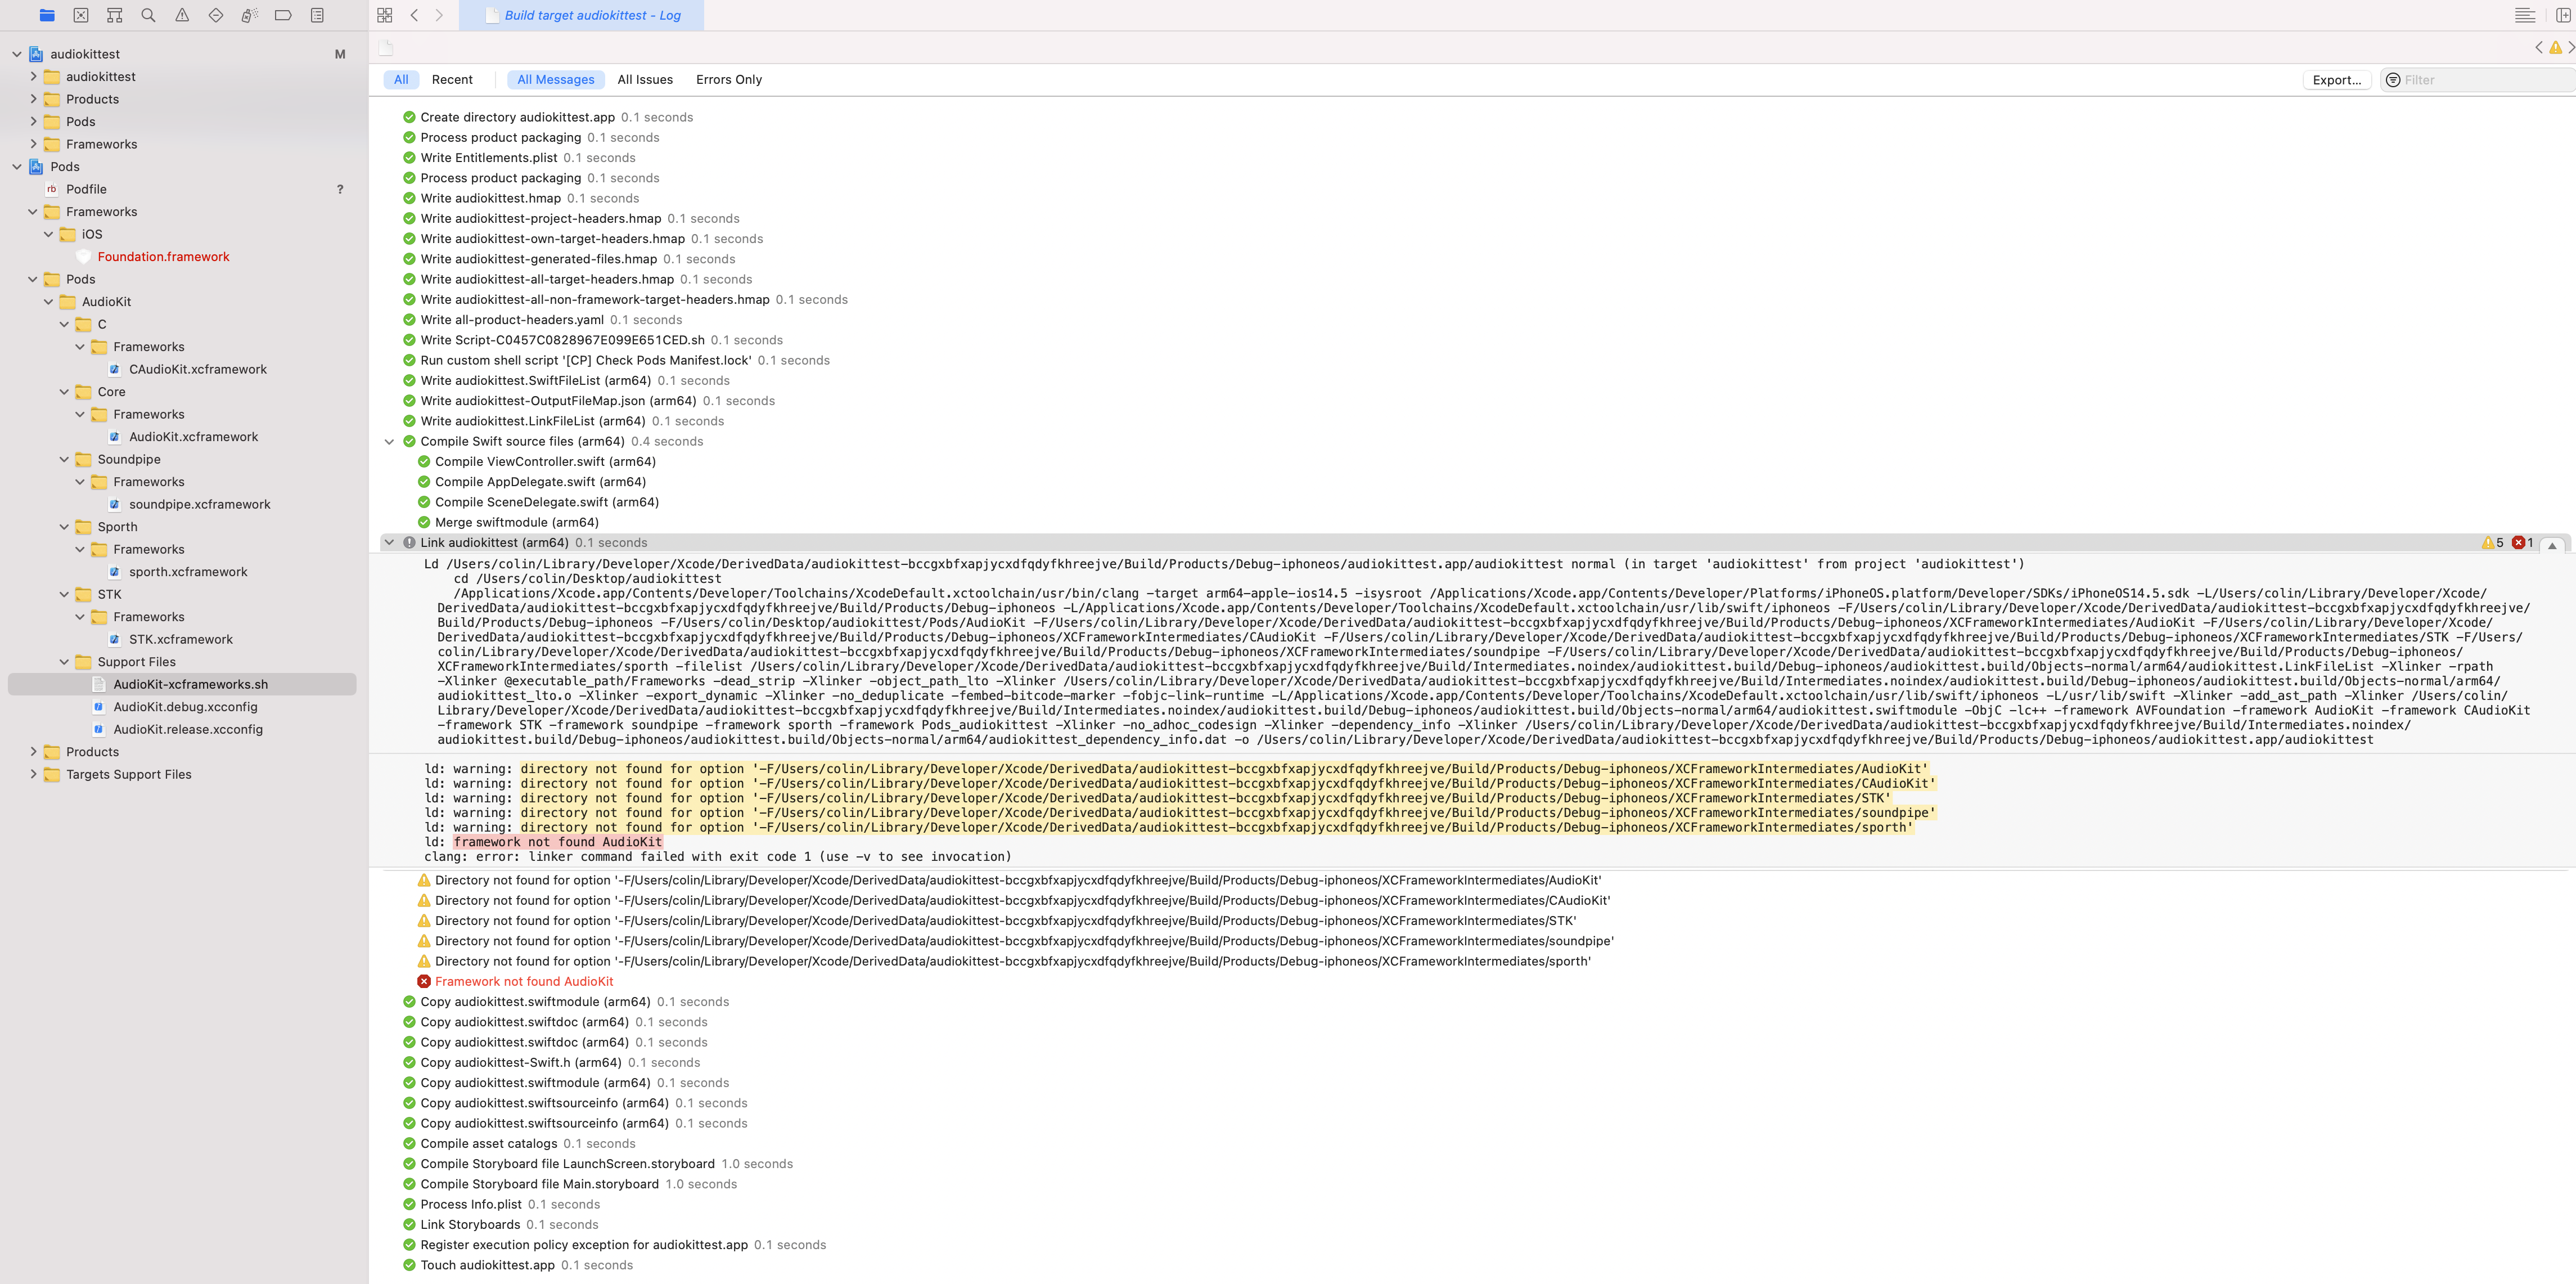Open the Source Control navigator
Viewport: 2576px width, 1284px height.
(x=81, y=15)
